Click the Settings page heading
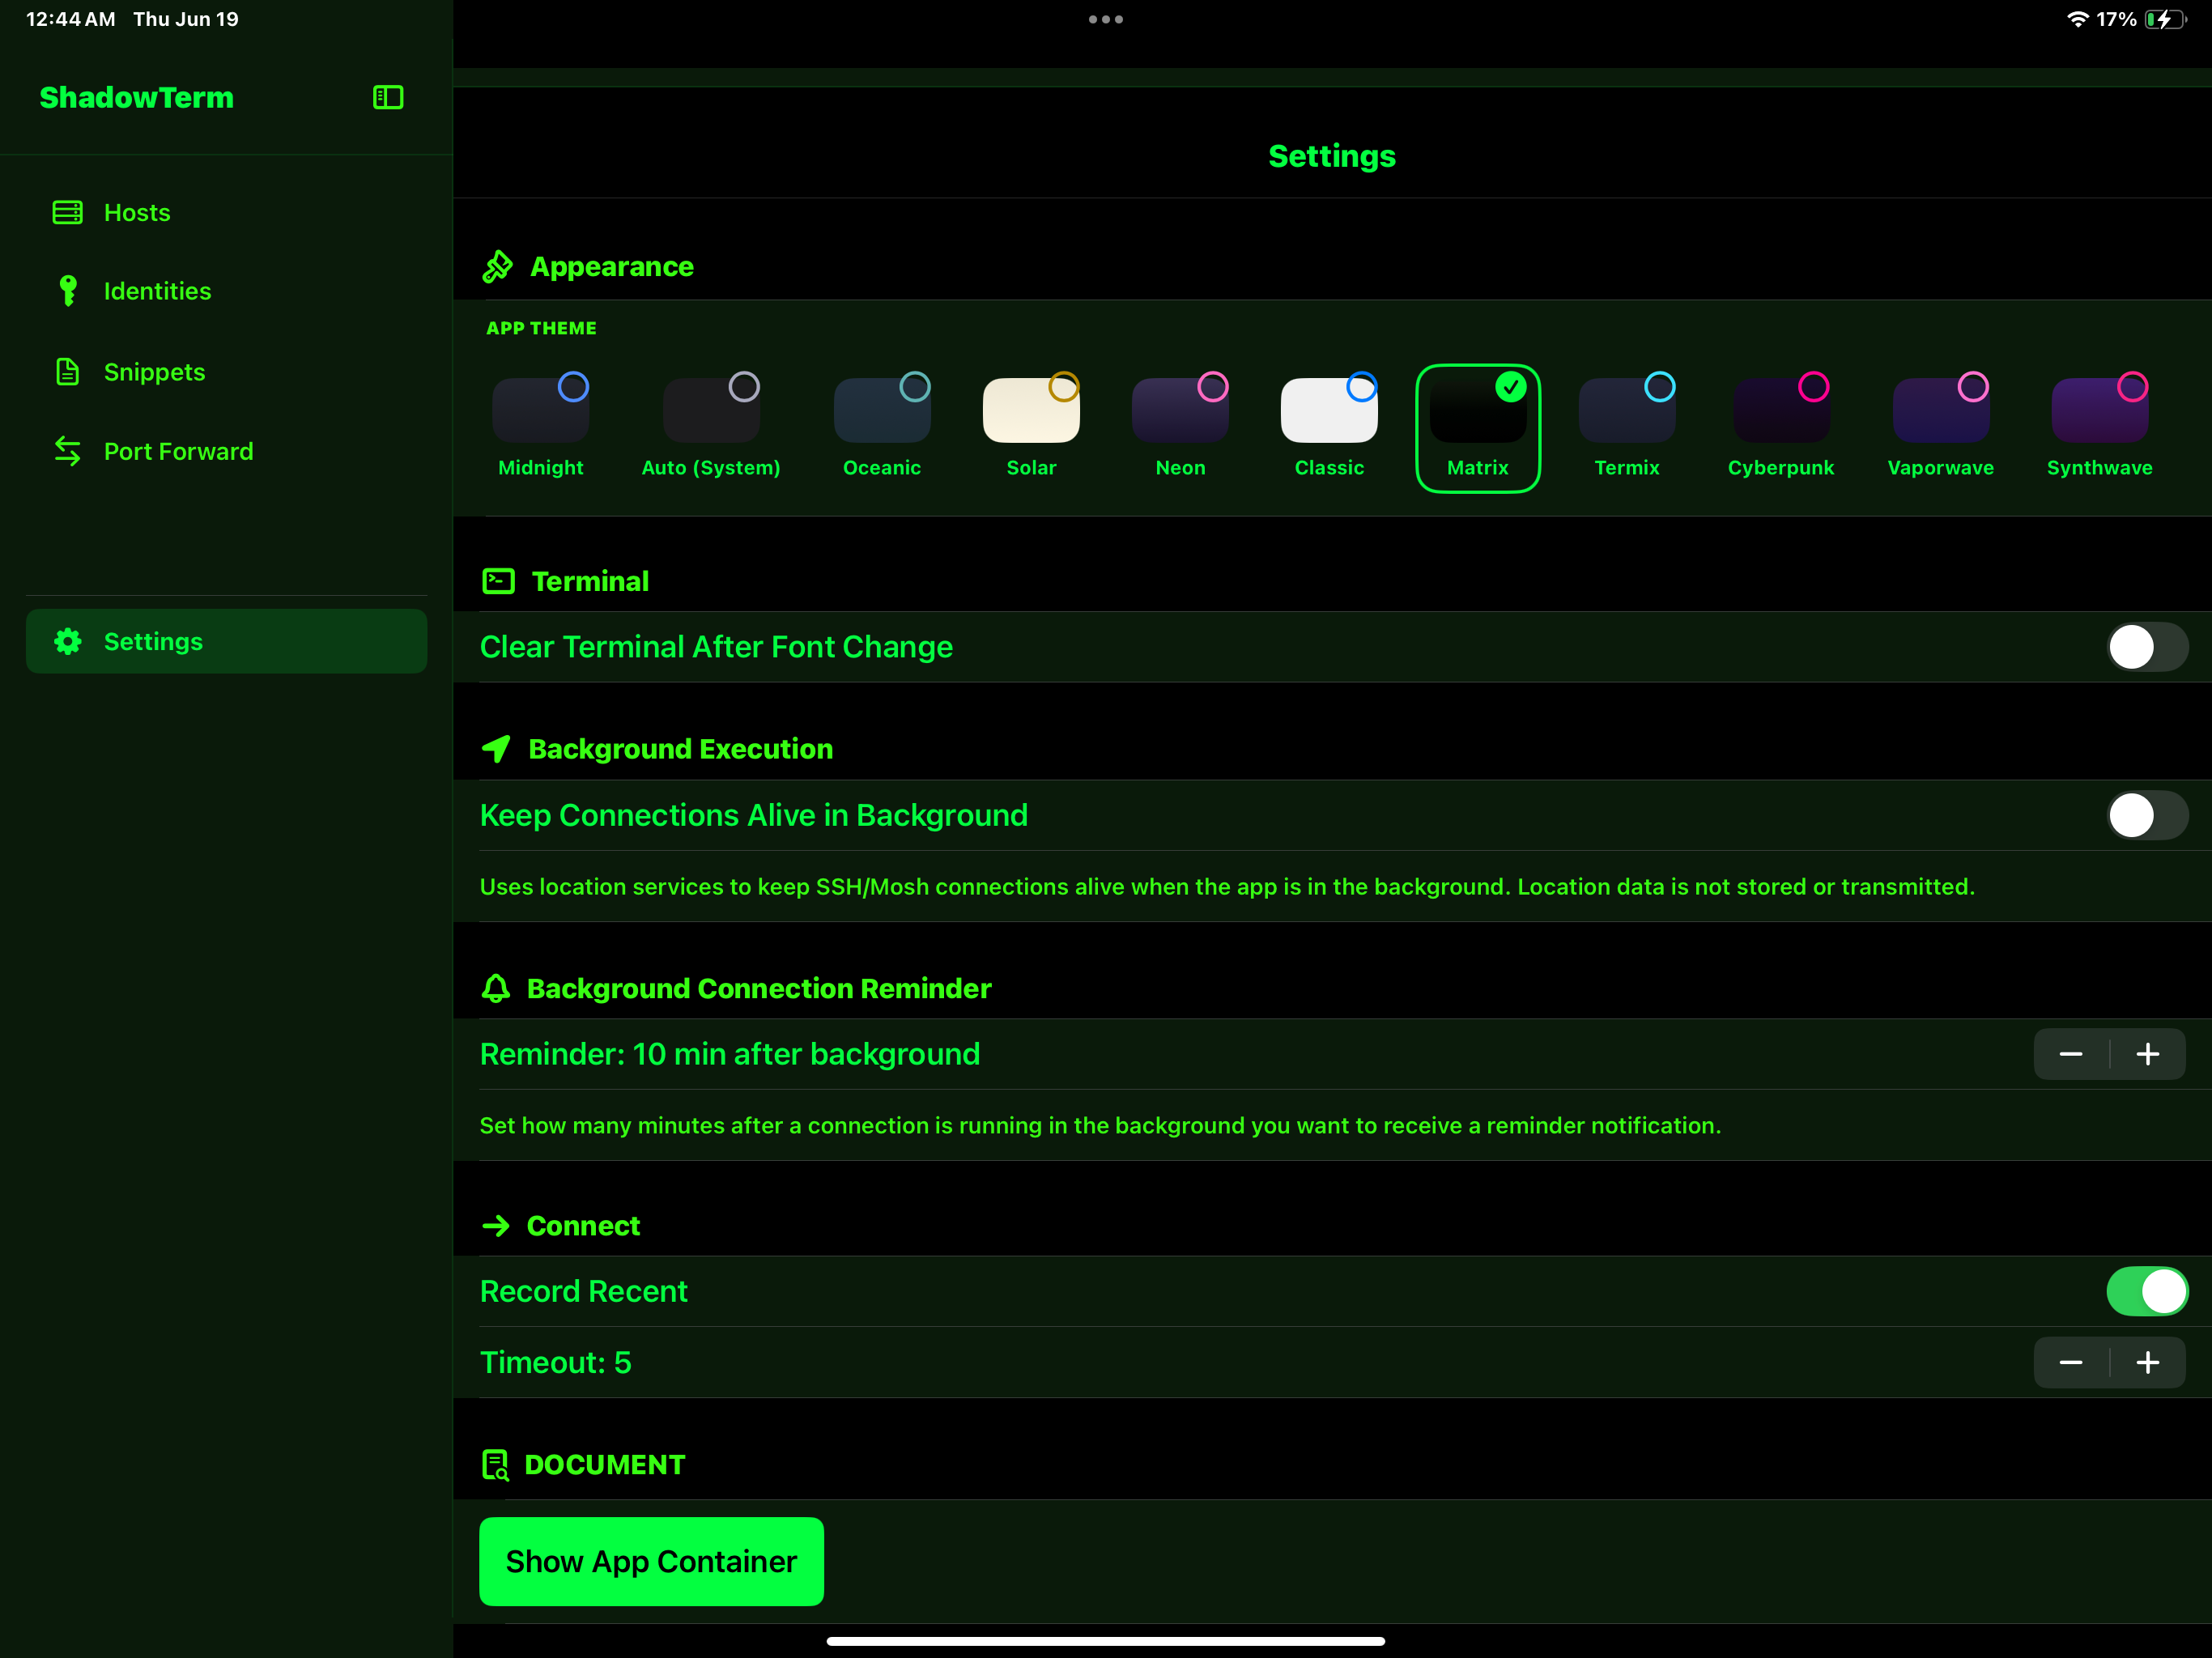The height and width of the screenshot is (1658, 2212). pos(1332,156)
